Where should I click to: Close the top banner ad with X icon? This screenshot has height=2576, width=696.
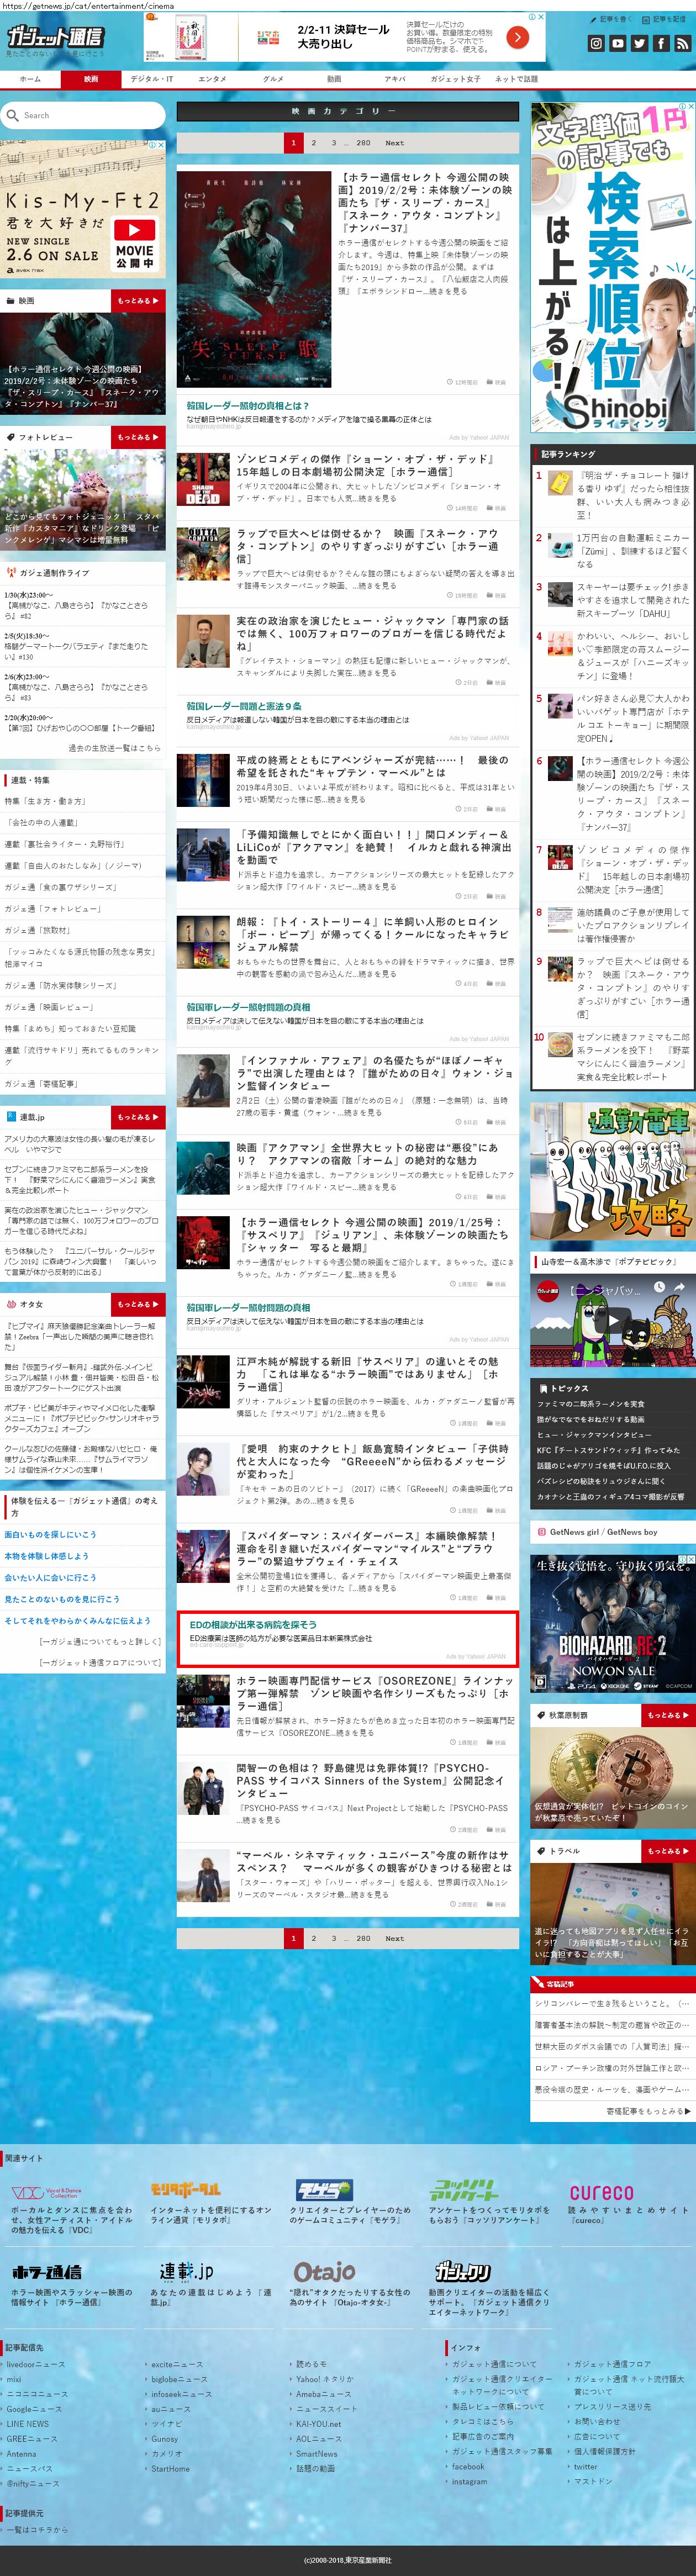coord(541,17)
